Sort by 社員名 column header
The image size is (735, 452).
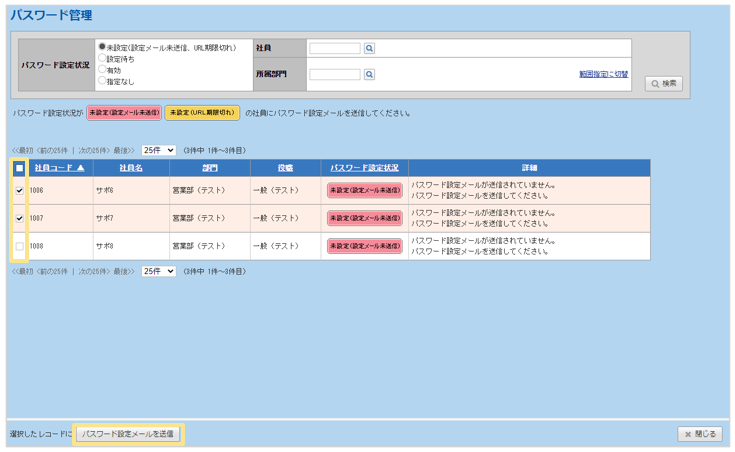[x=131, y=168]
